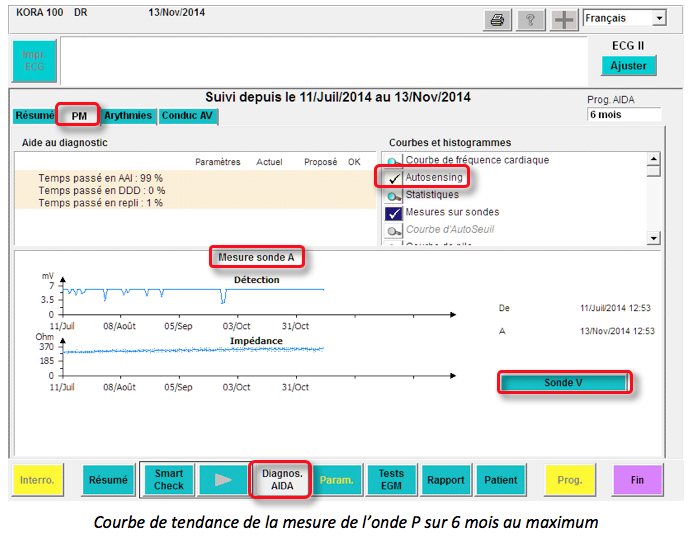Select the Courbe de fréquence cardiaque icon
Image resolution: width=691 pixels, height=548 pixels.
click(x=394, y=161)
